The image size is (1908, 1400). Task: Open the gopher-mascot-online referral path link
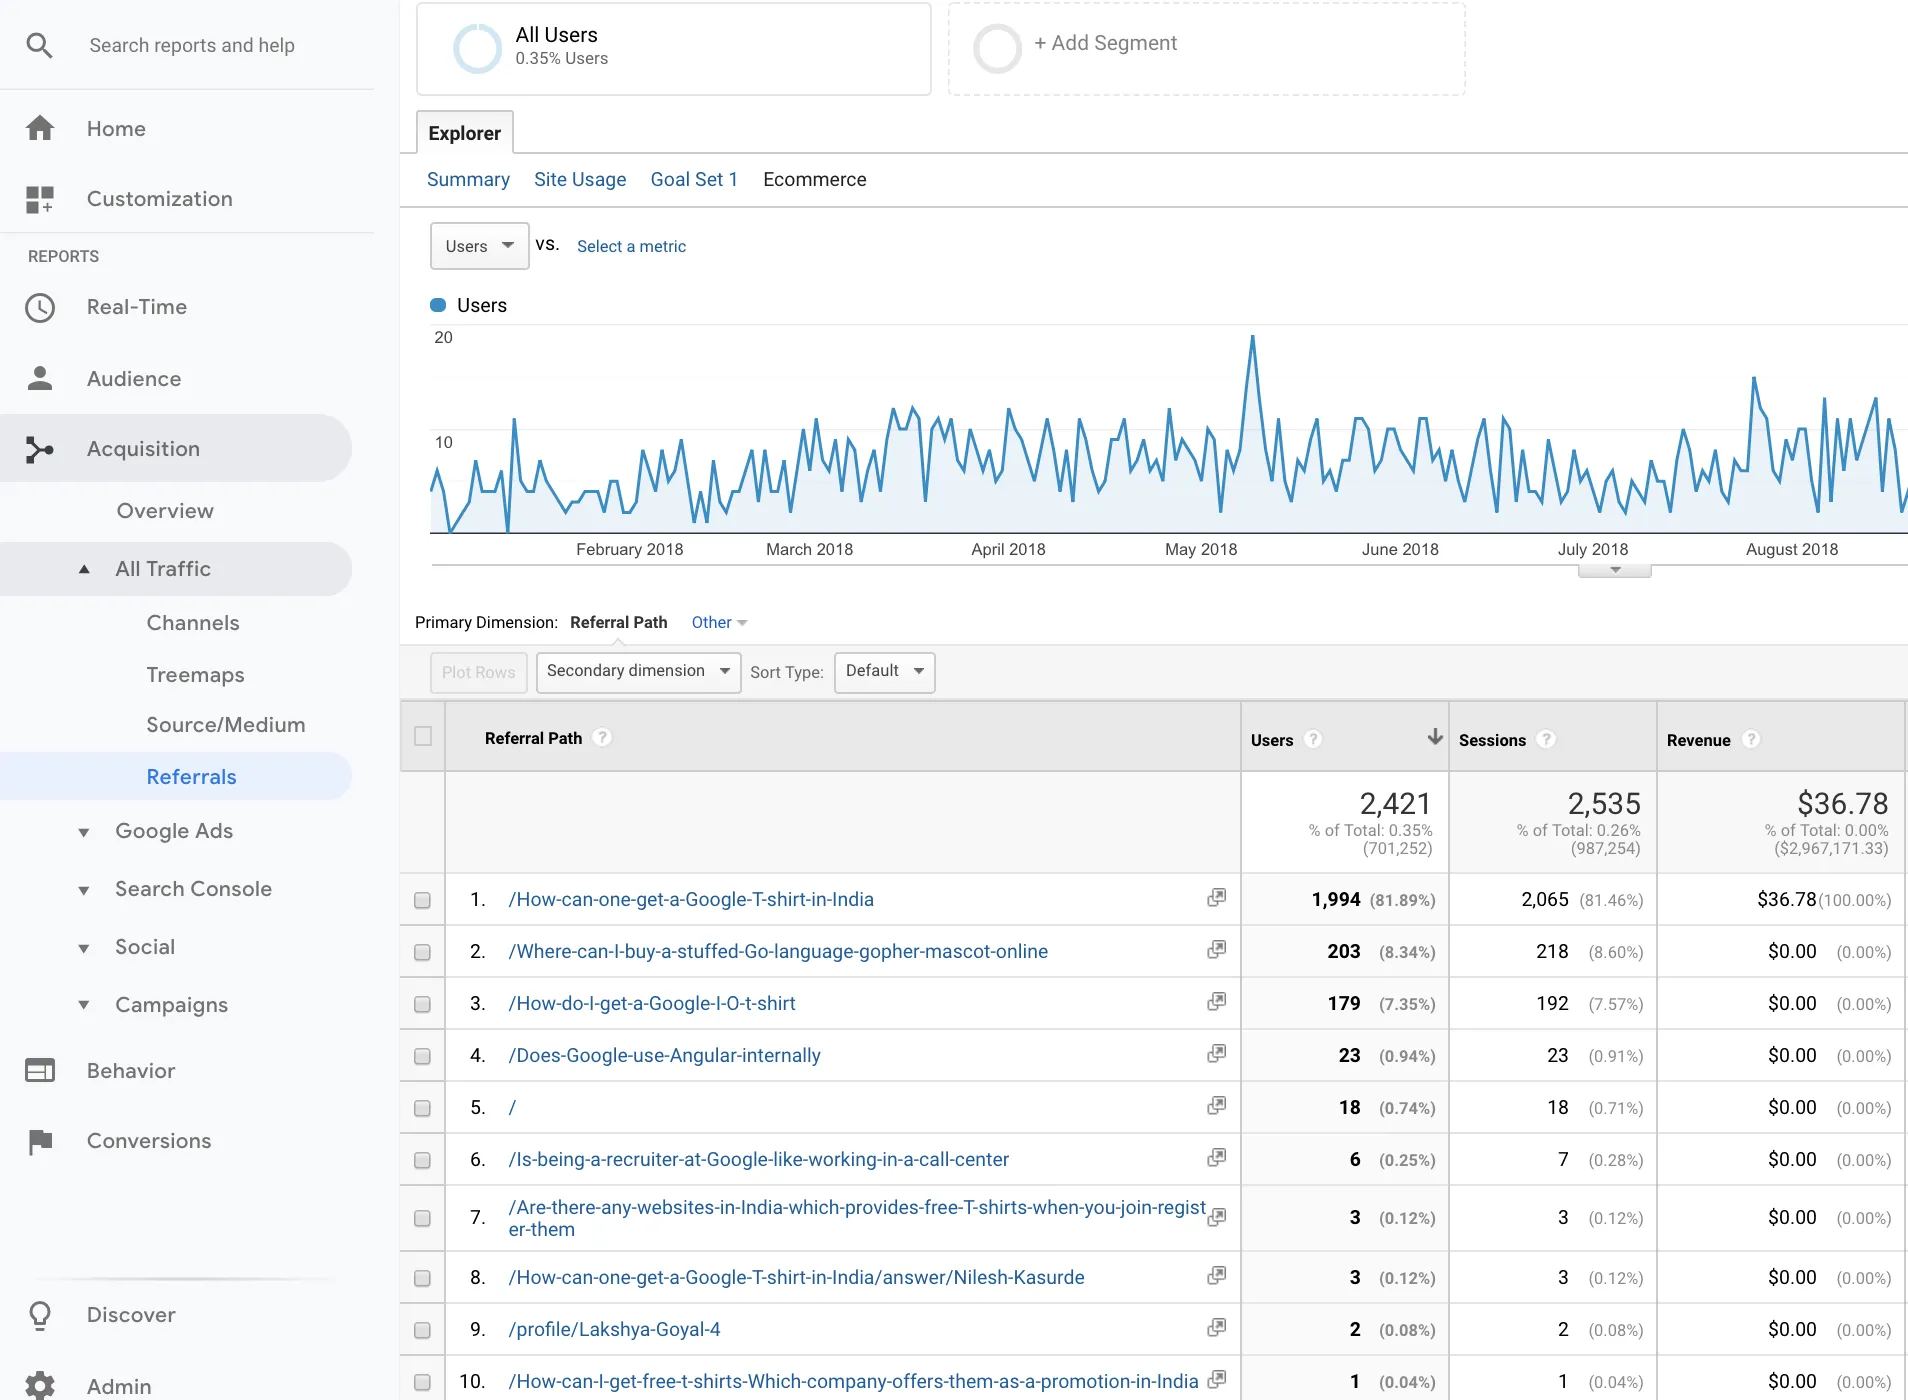[778, 951]
